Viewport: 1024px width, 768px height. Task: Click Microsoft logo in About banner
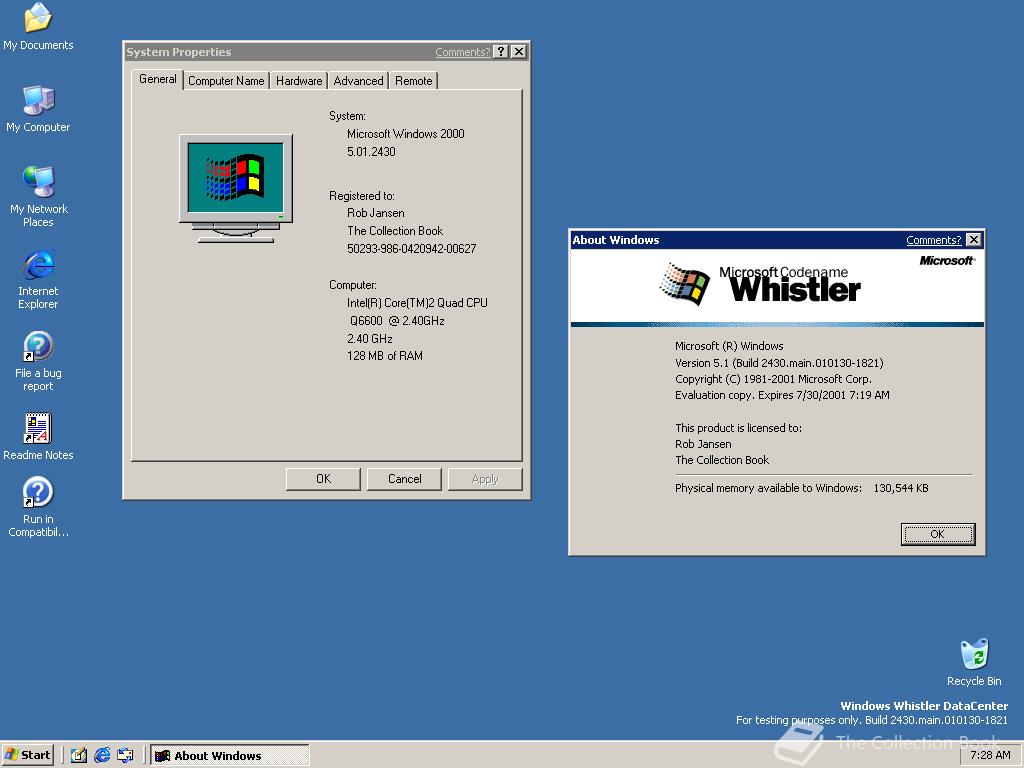[x=947, y=261]
